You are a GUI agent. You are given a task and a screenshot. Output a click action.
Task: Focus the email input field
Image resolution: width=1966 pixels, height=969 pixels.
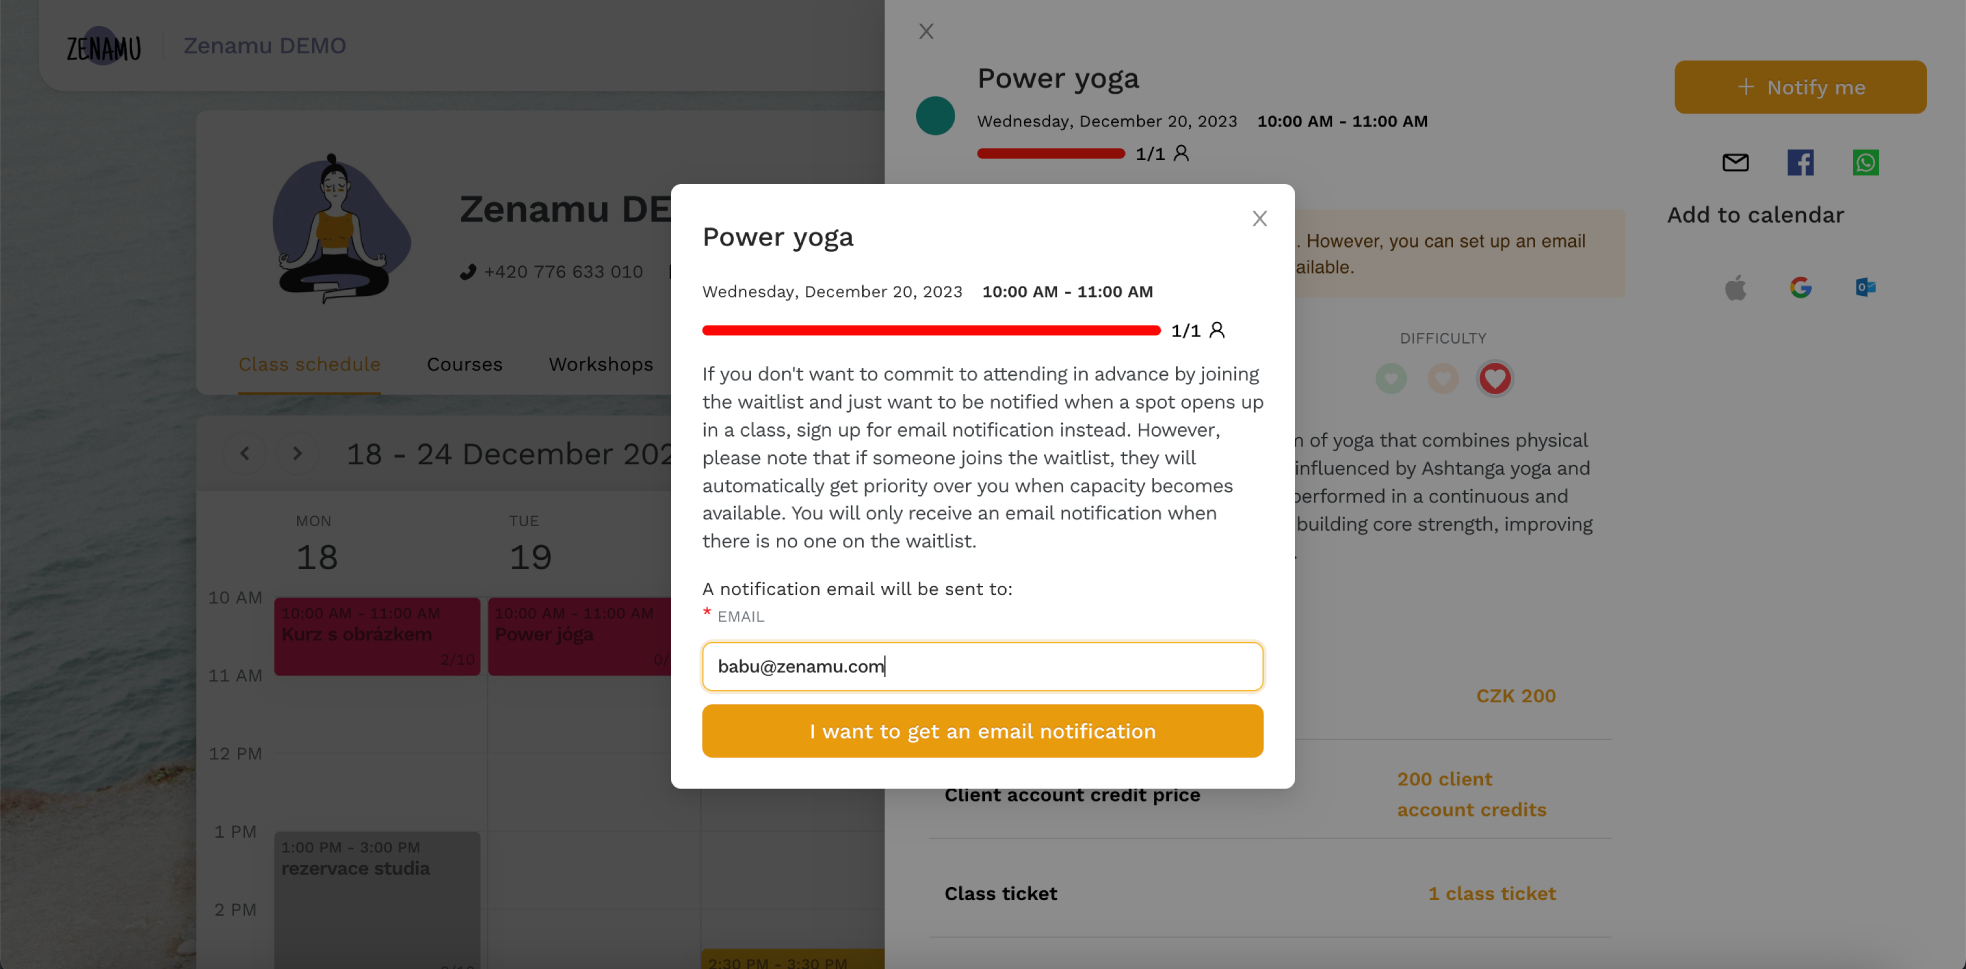pyautogui.click(x=982, y=666)
